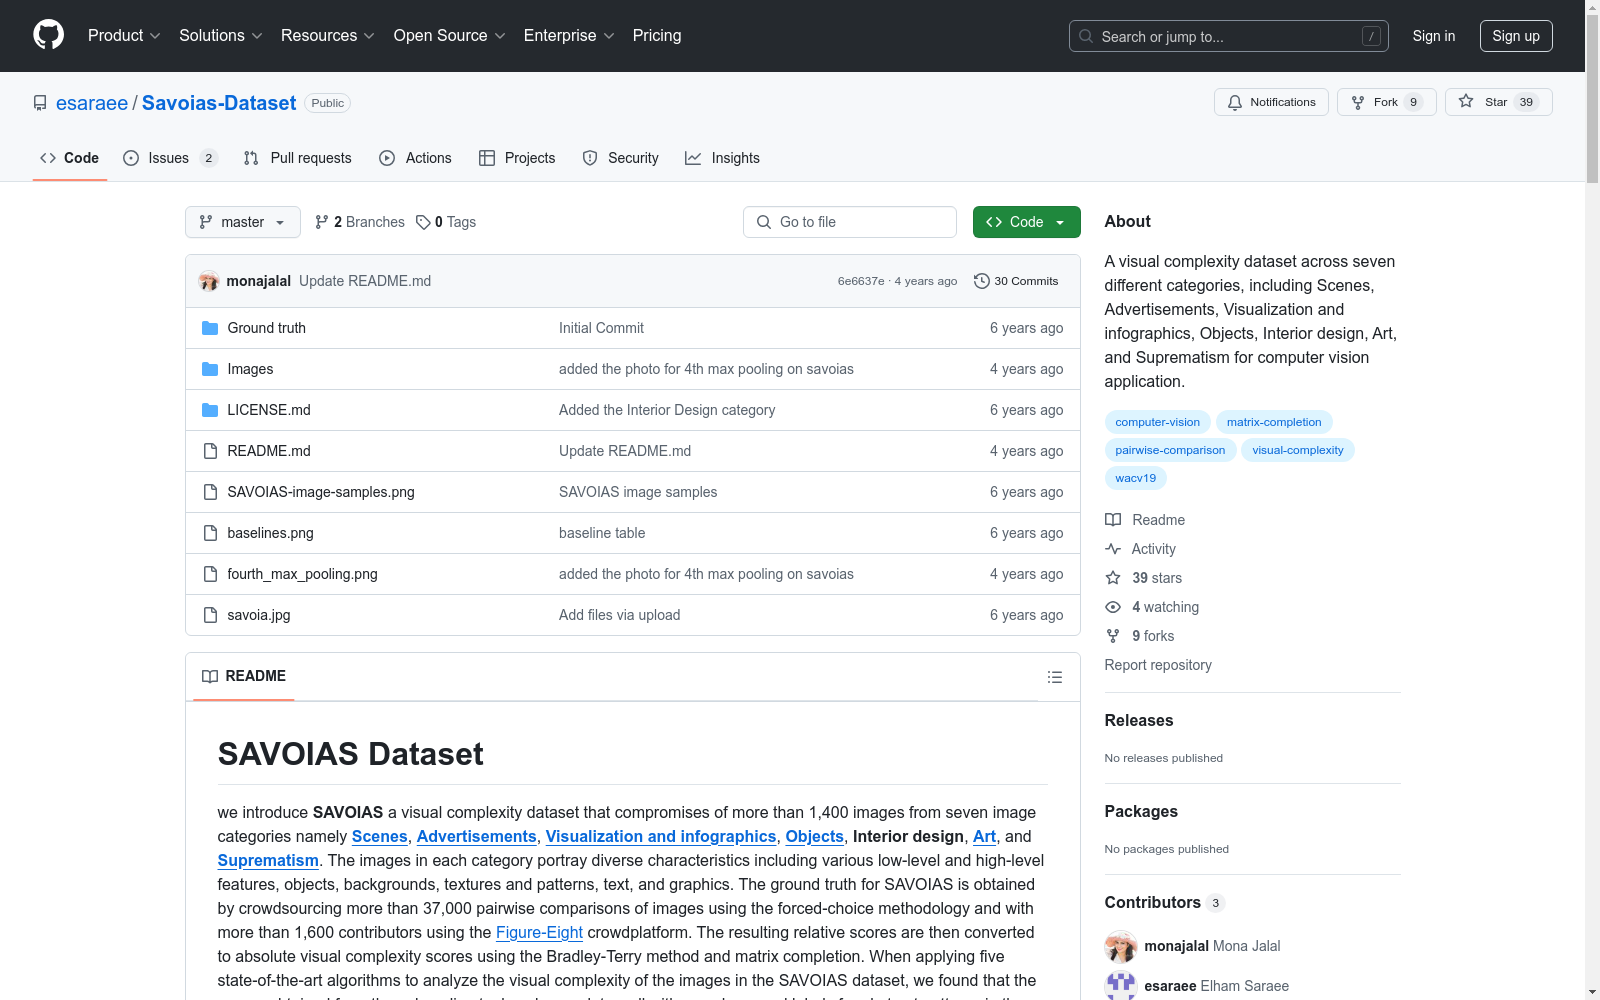Open commit hash 6e6637e

[x=861, y=281]
